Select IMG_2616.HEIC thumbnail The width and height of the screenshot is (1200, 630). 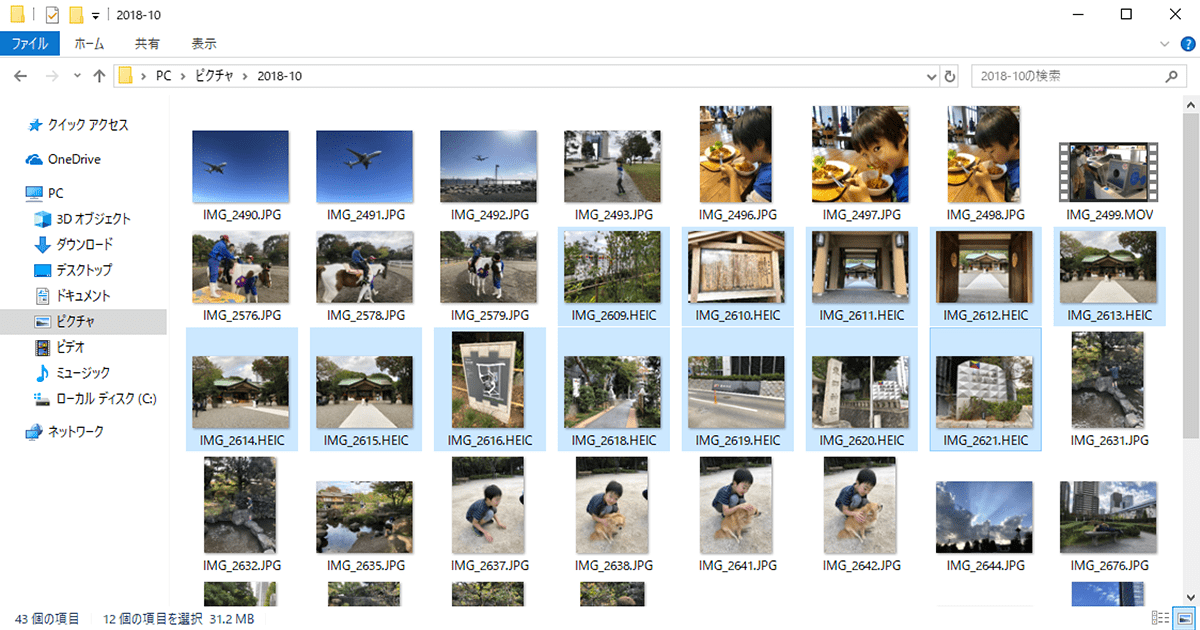click(488, 381)
